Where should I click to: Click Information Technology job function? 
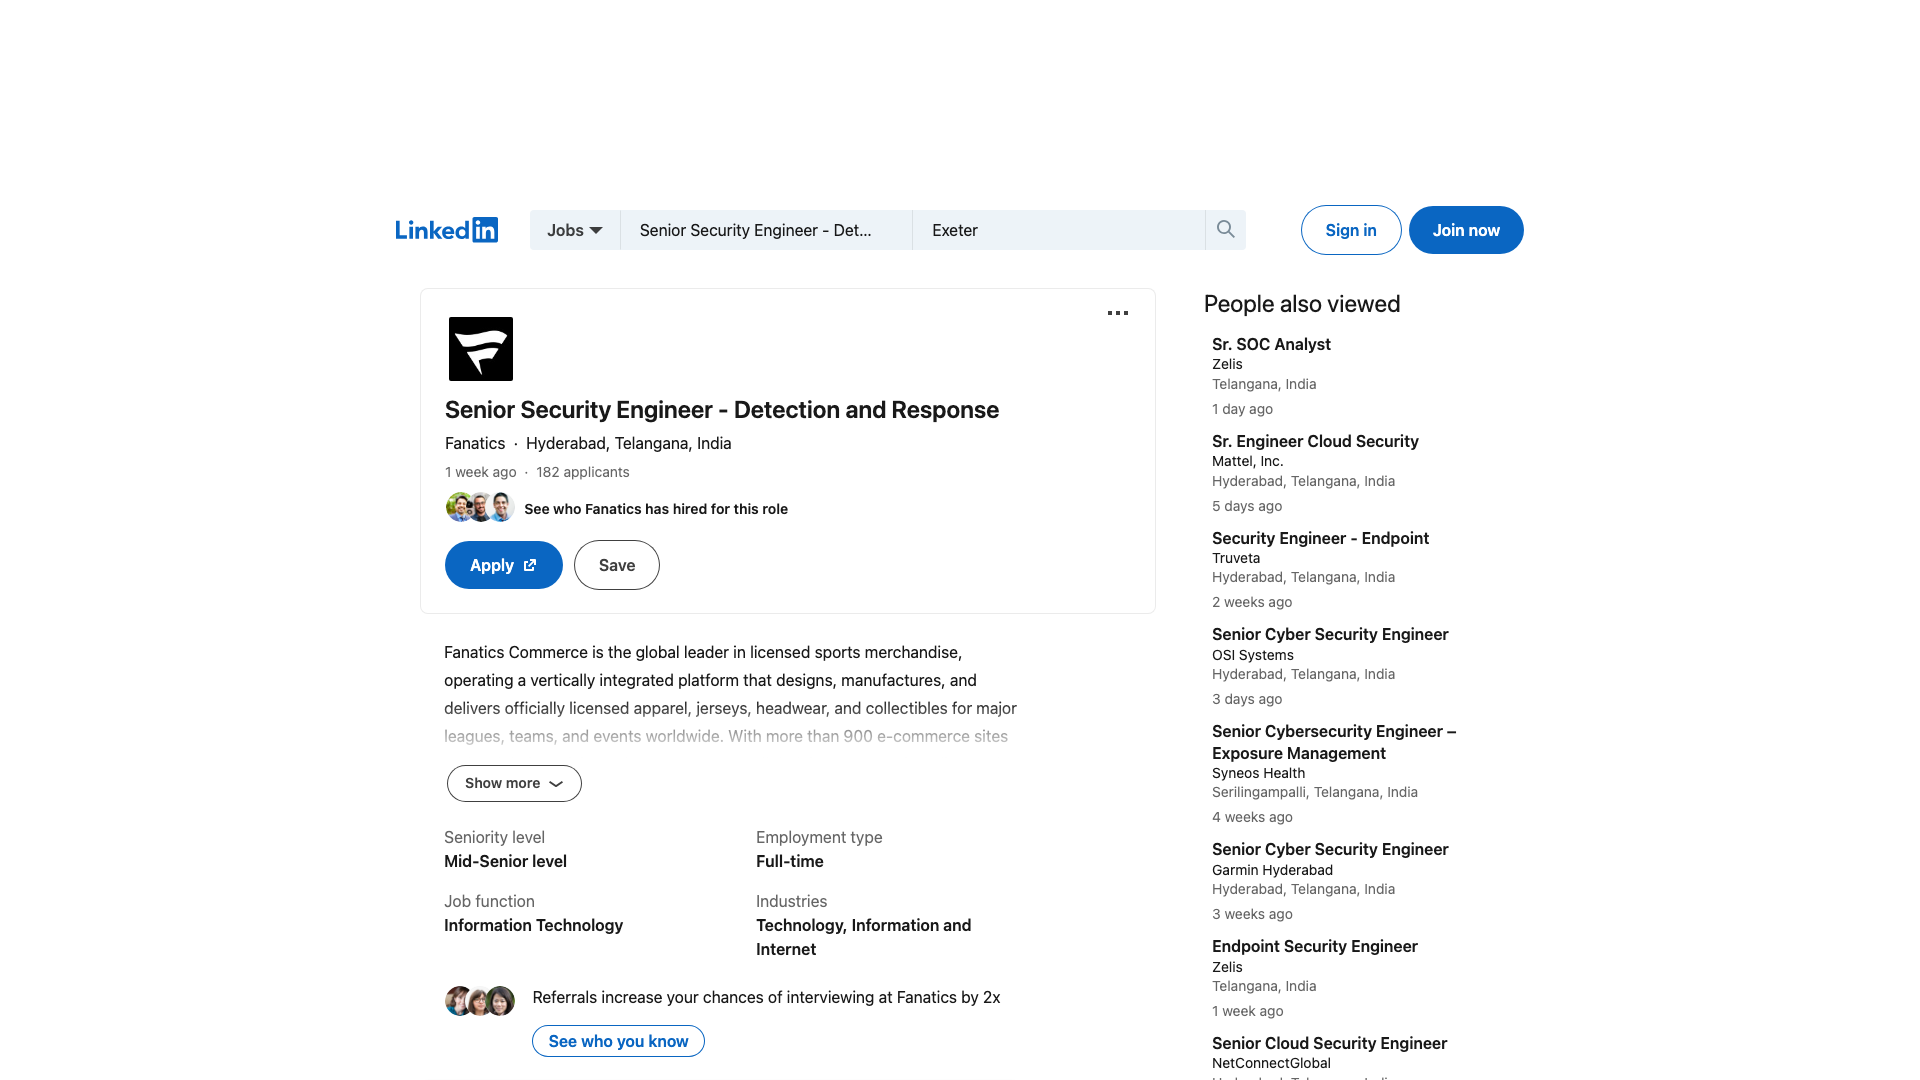click(533, 925)
